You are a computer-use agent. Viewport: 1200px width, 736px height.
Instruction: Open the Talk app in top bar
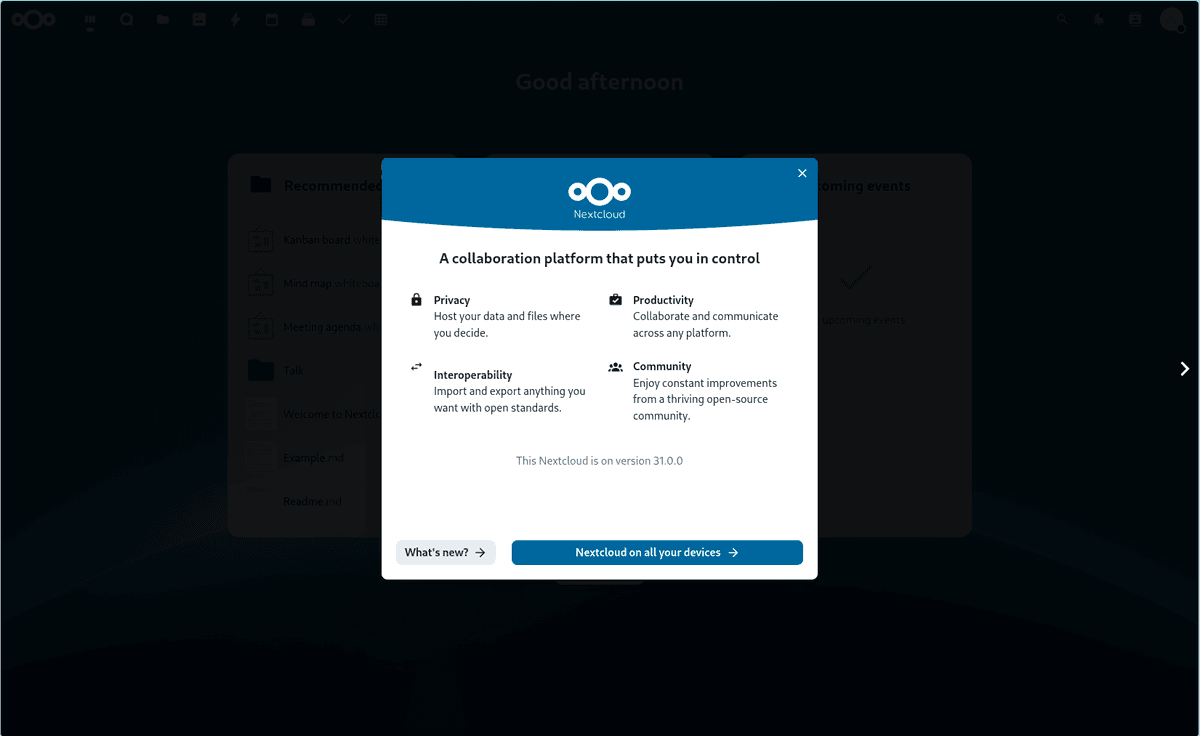pos(126,20)
